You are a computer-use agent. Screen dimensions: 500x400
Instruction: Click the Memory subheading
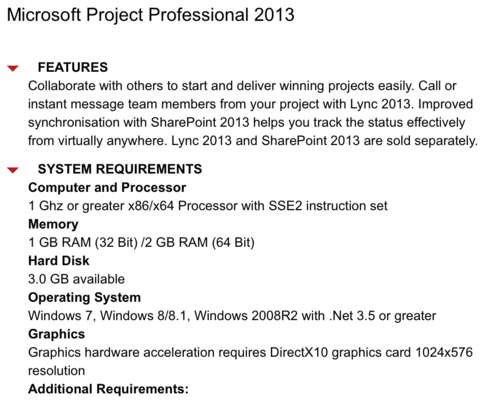53,224
